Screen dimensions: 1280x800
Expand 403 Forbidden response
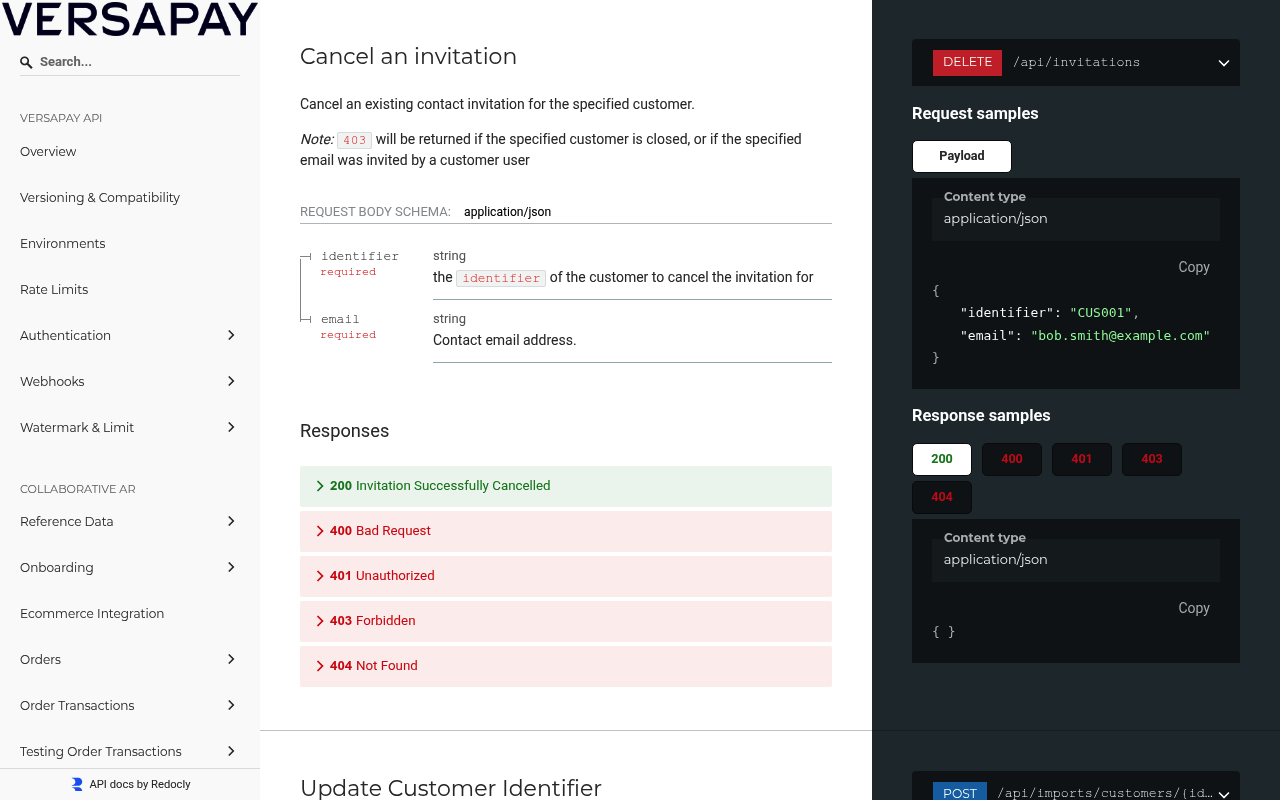(566, 621)
